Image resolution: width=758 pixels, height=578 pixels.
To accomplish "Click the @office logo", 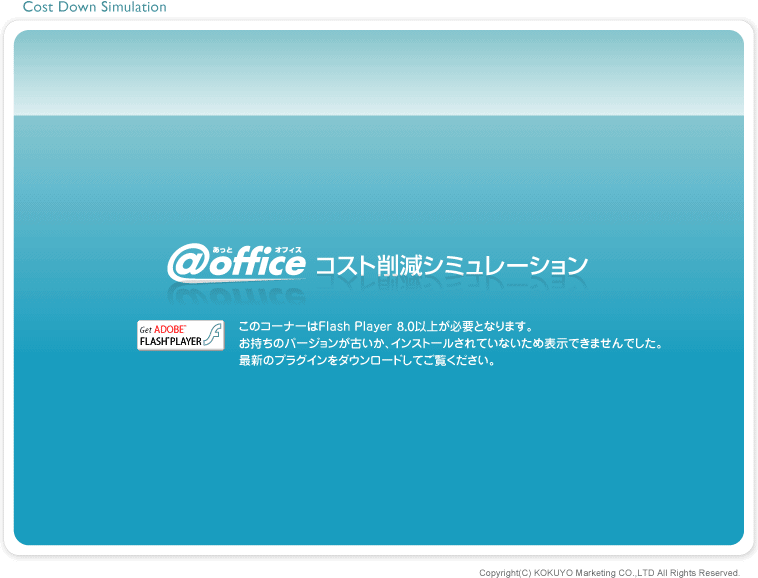I will pos(236,263).
